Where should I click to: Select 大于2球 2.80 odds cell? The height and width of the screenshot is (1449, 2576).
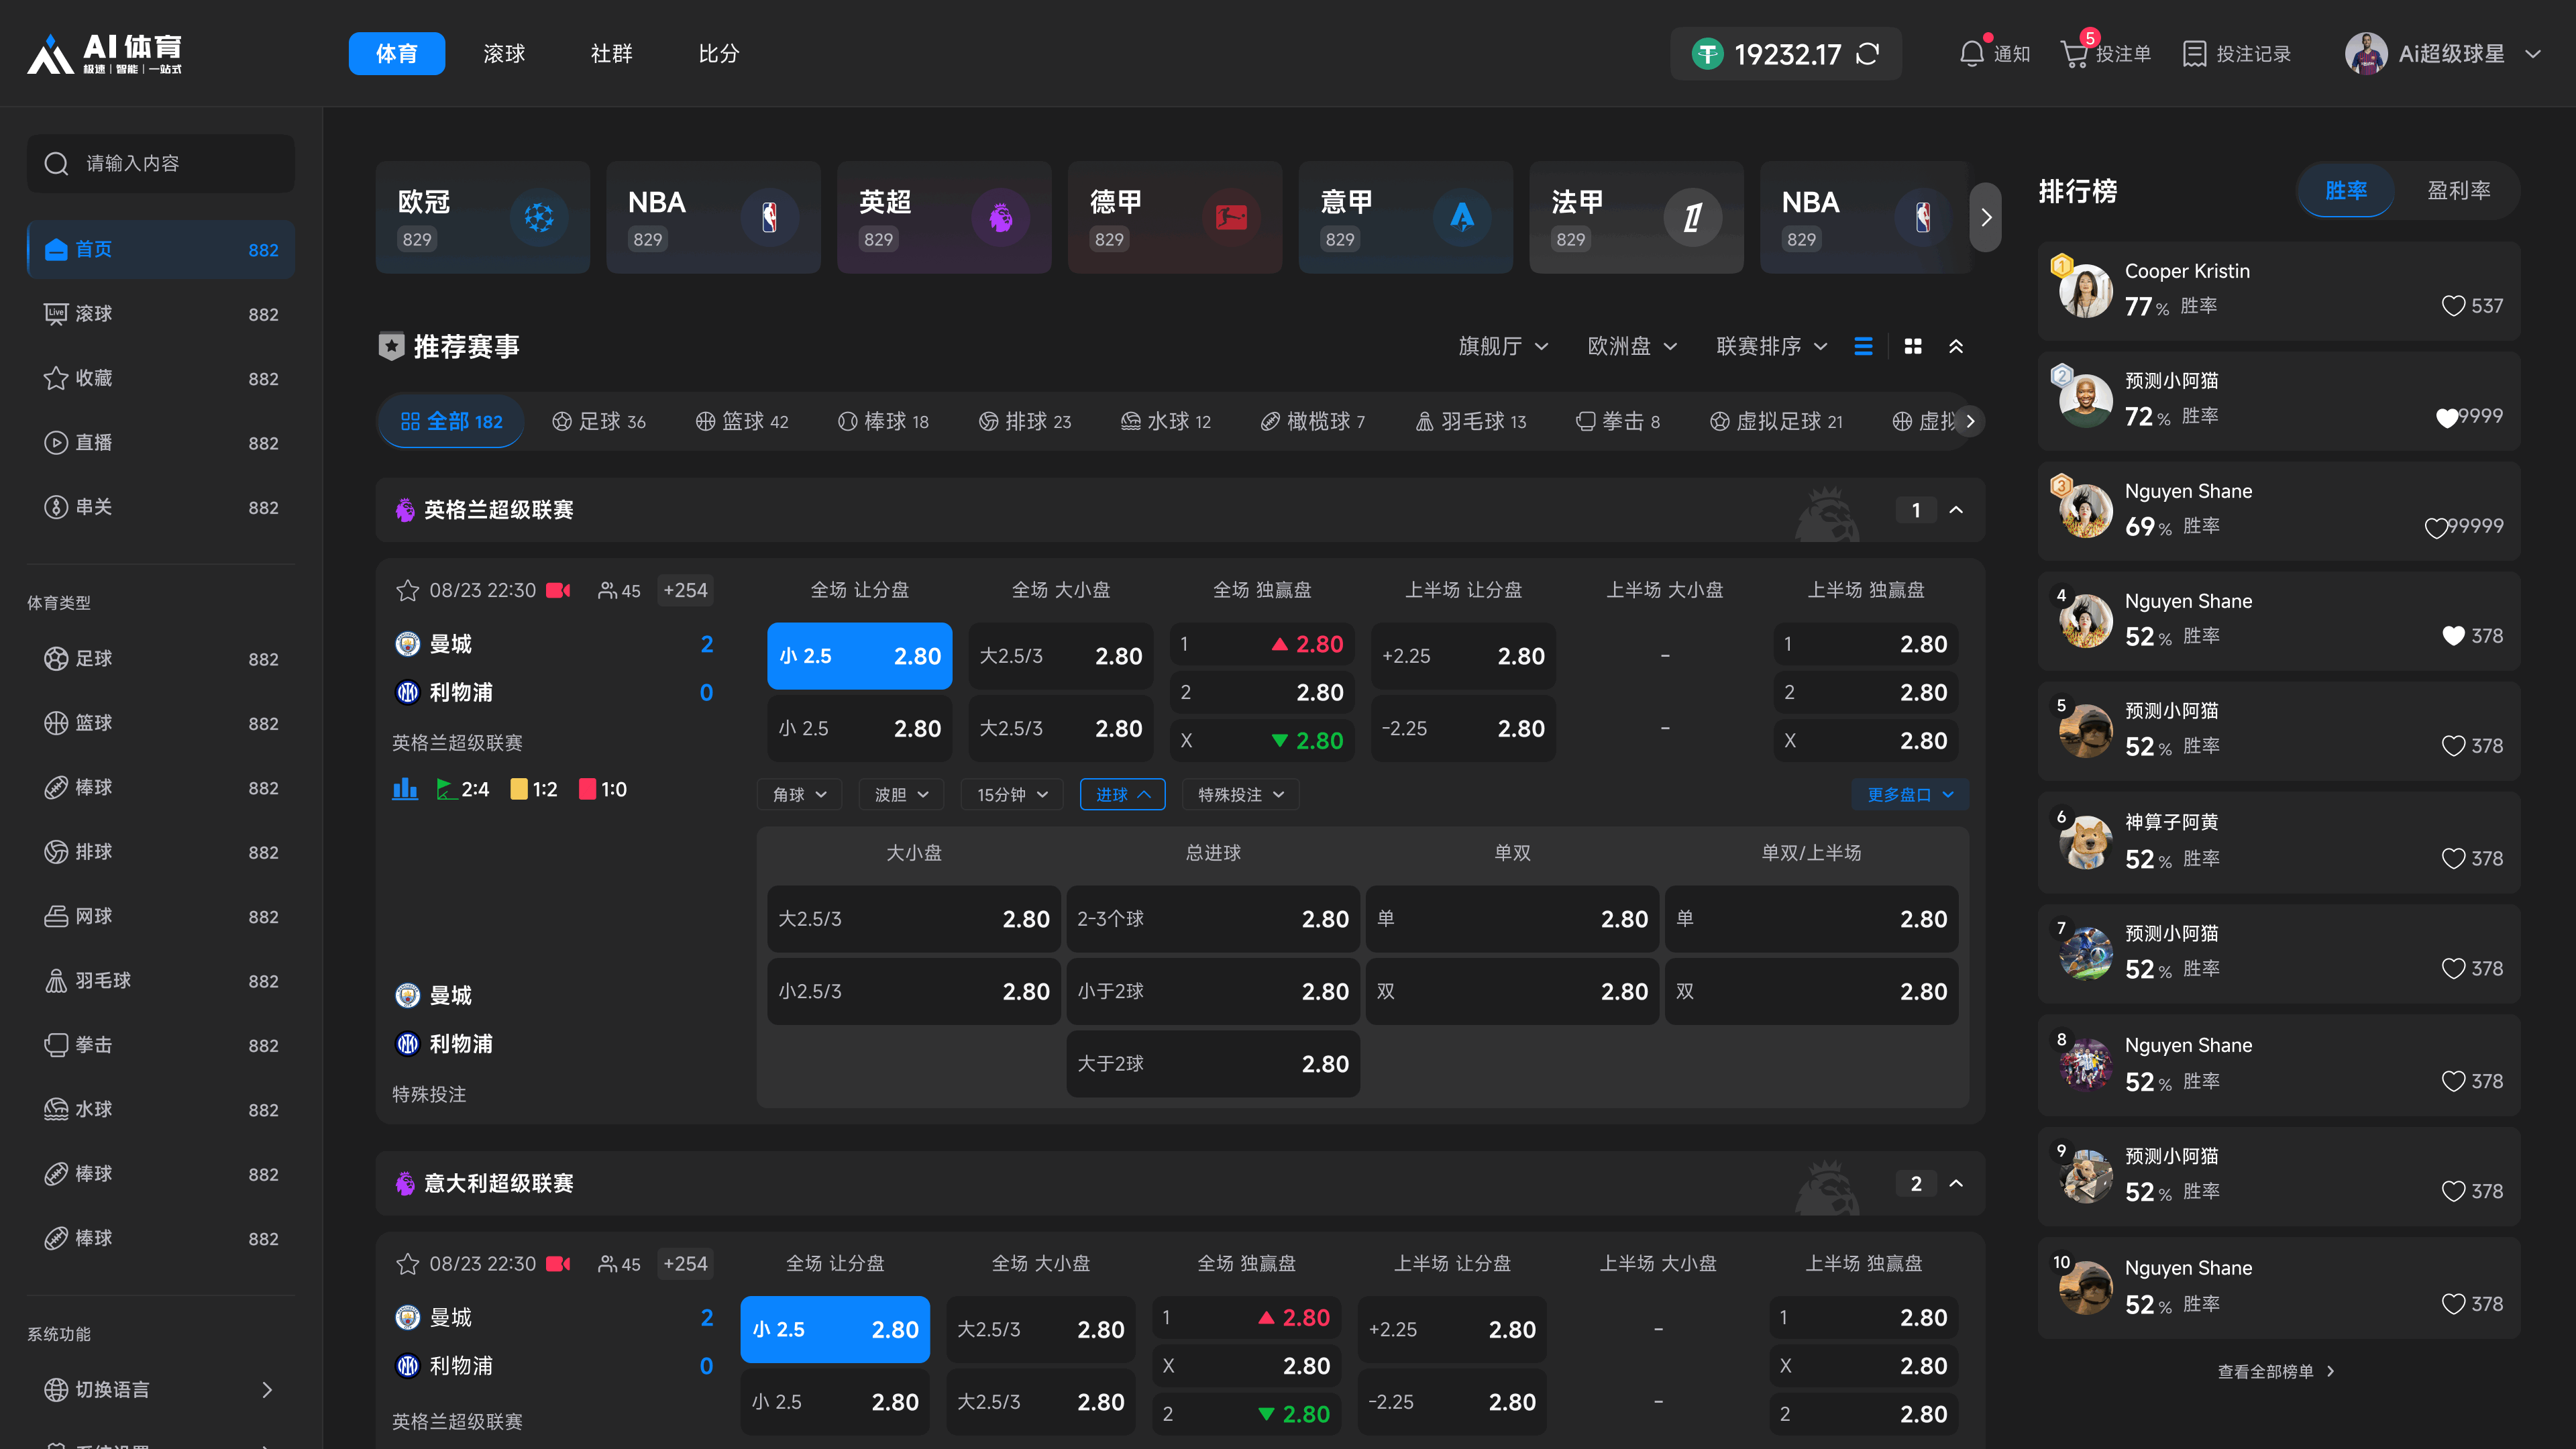[x=1213, y=1064]
